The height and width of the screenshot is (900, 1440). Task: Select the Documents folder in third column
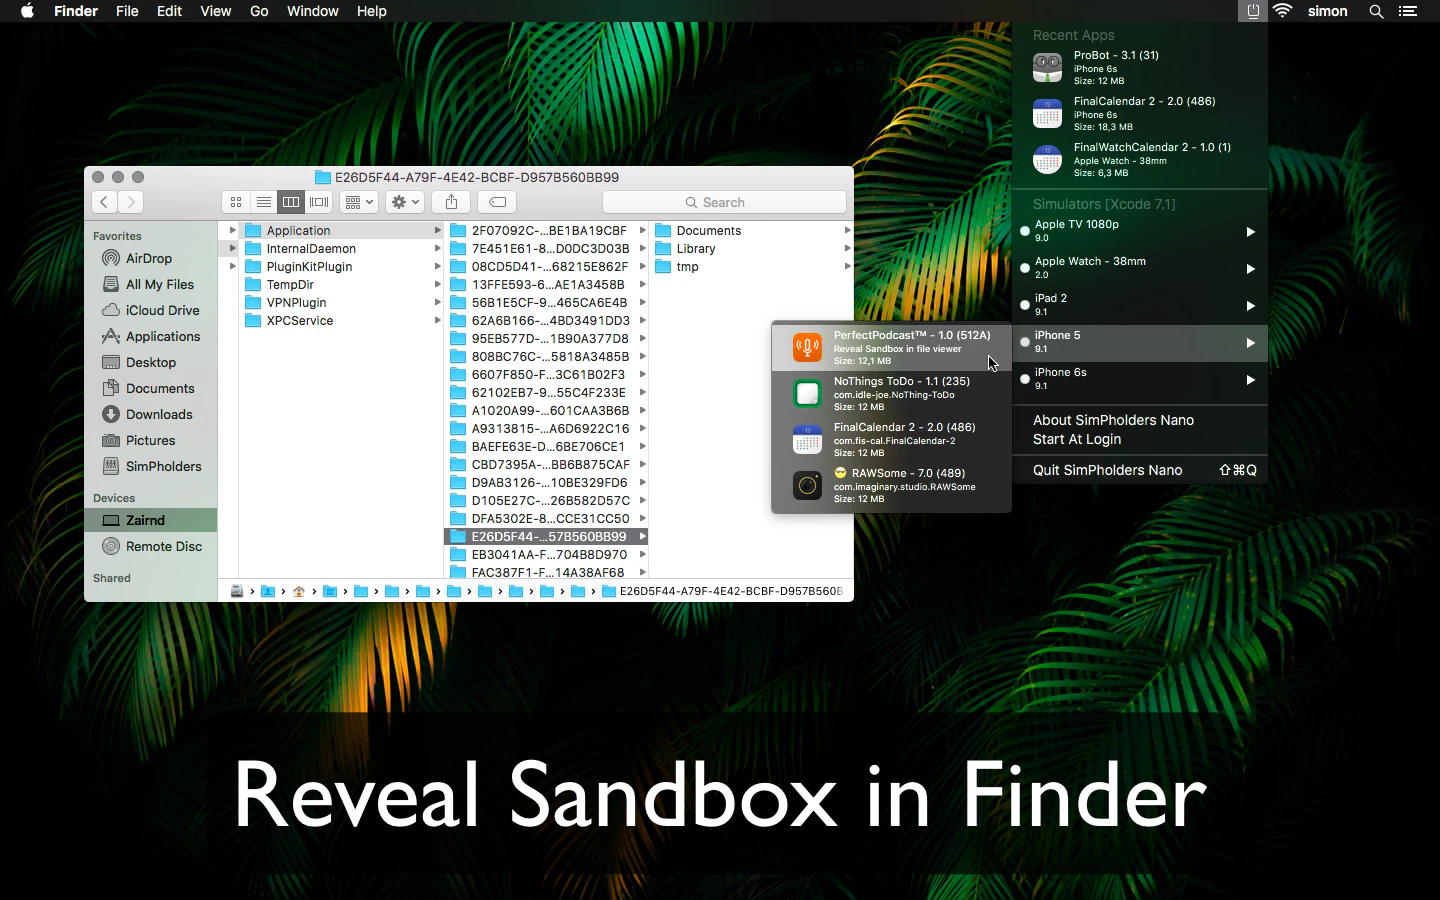[751, 230]
